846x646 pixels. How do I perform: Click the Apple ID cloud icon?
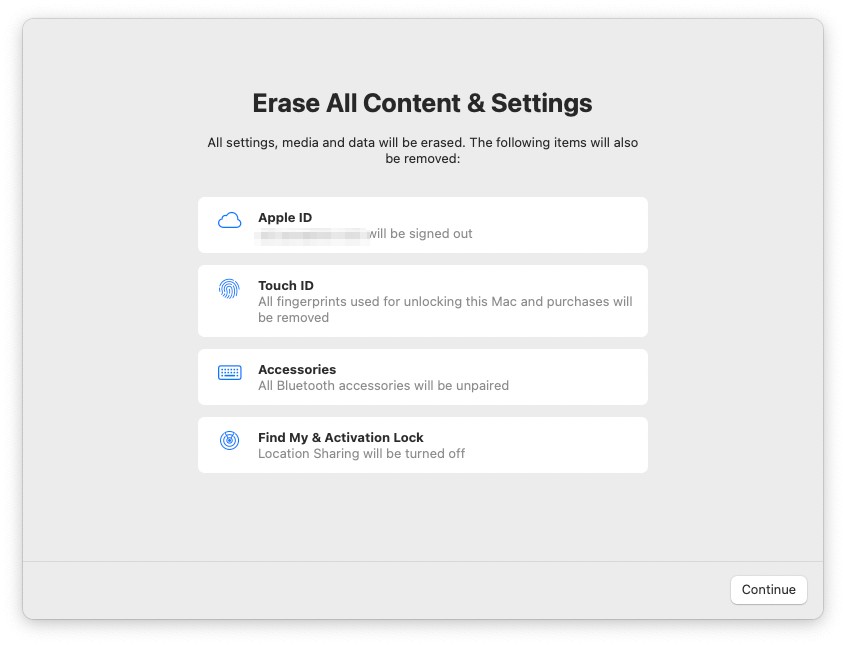[x=230, y=221]
